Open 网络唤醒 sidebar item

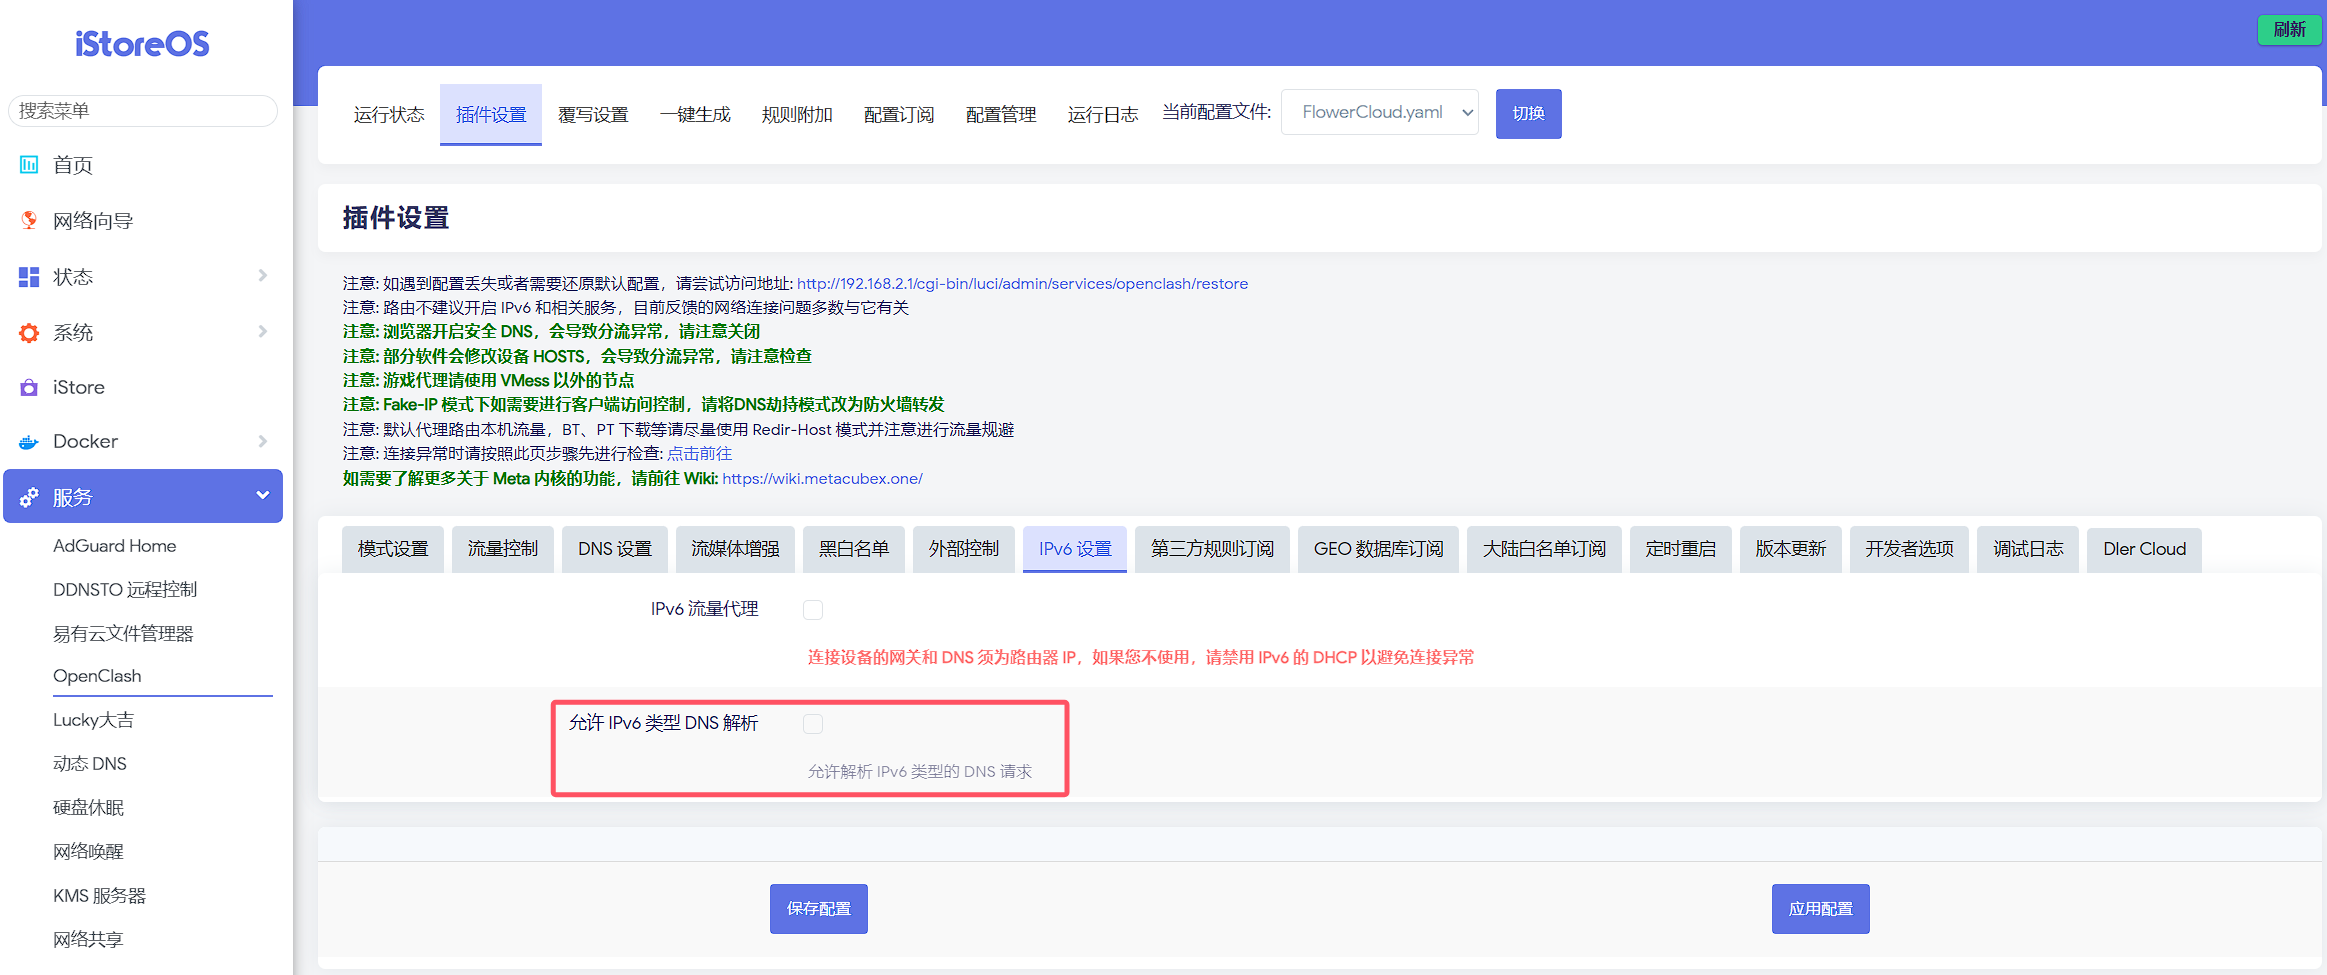point(88,852)
